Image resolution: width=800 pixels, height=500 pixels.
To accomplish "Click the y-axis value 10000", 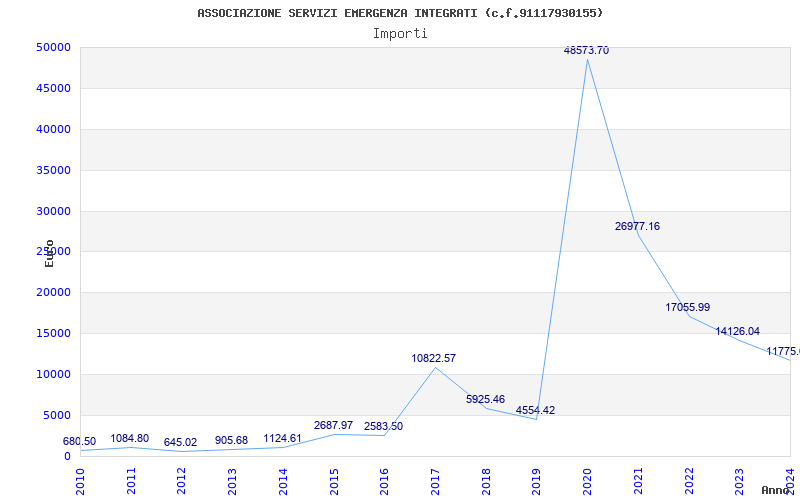I will 54,374.
